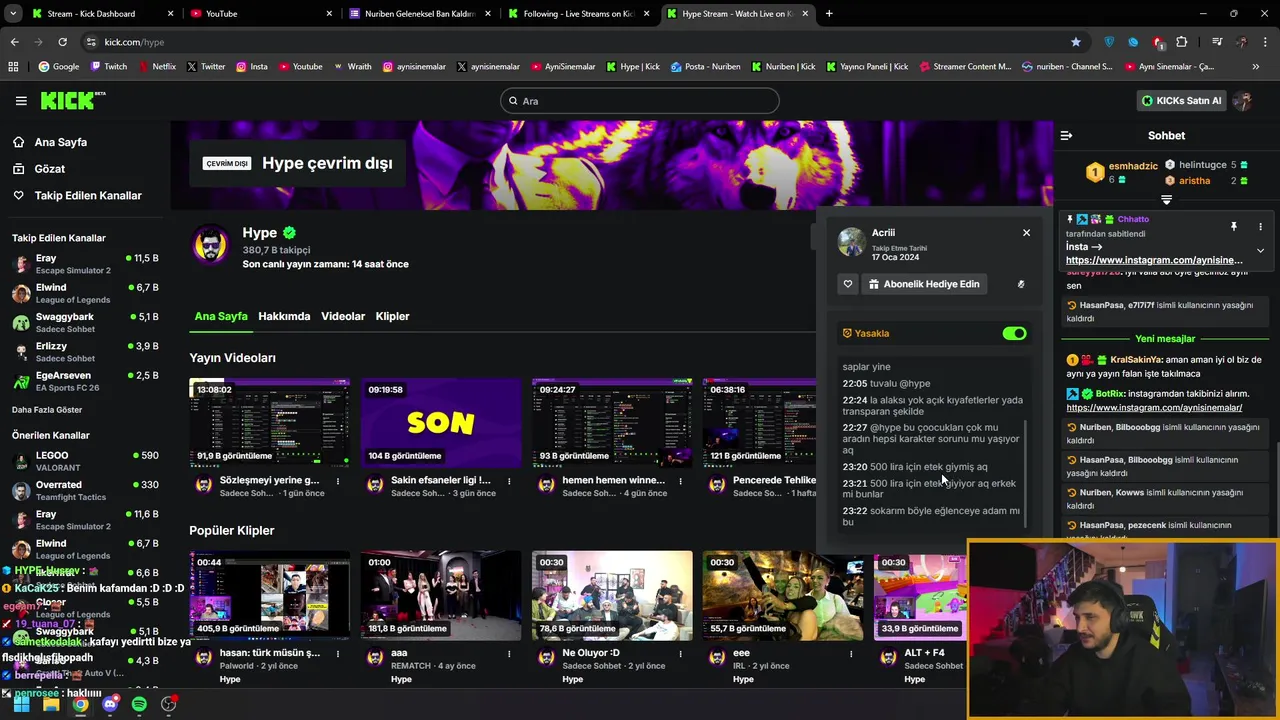Switch to Following - Live Streams tab
The height and width of the screenshot is (720, 1280).
pos(578,14)
